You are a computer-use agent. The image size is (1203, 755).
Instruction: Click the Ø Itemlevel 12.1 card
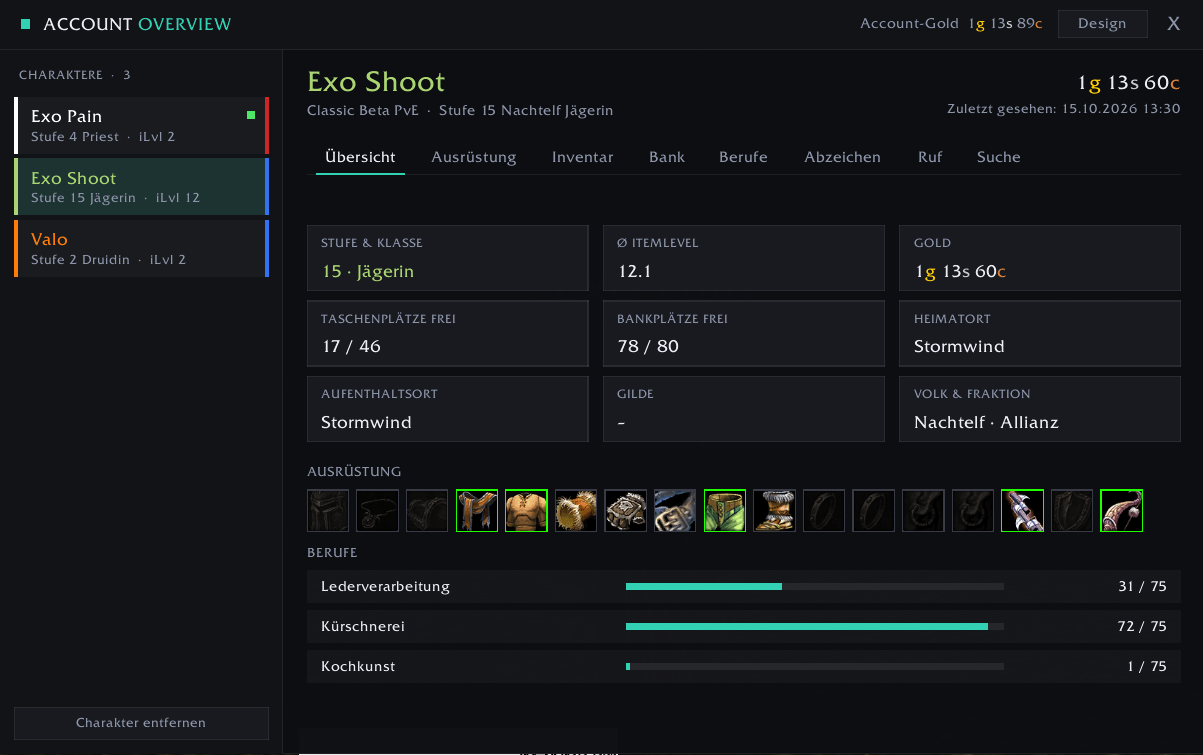(744, 258)
